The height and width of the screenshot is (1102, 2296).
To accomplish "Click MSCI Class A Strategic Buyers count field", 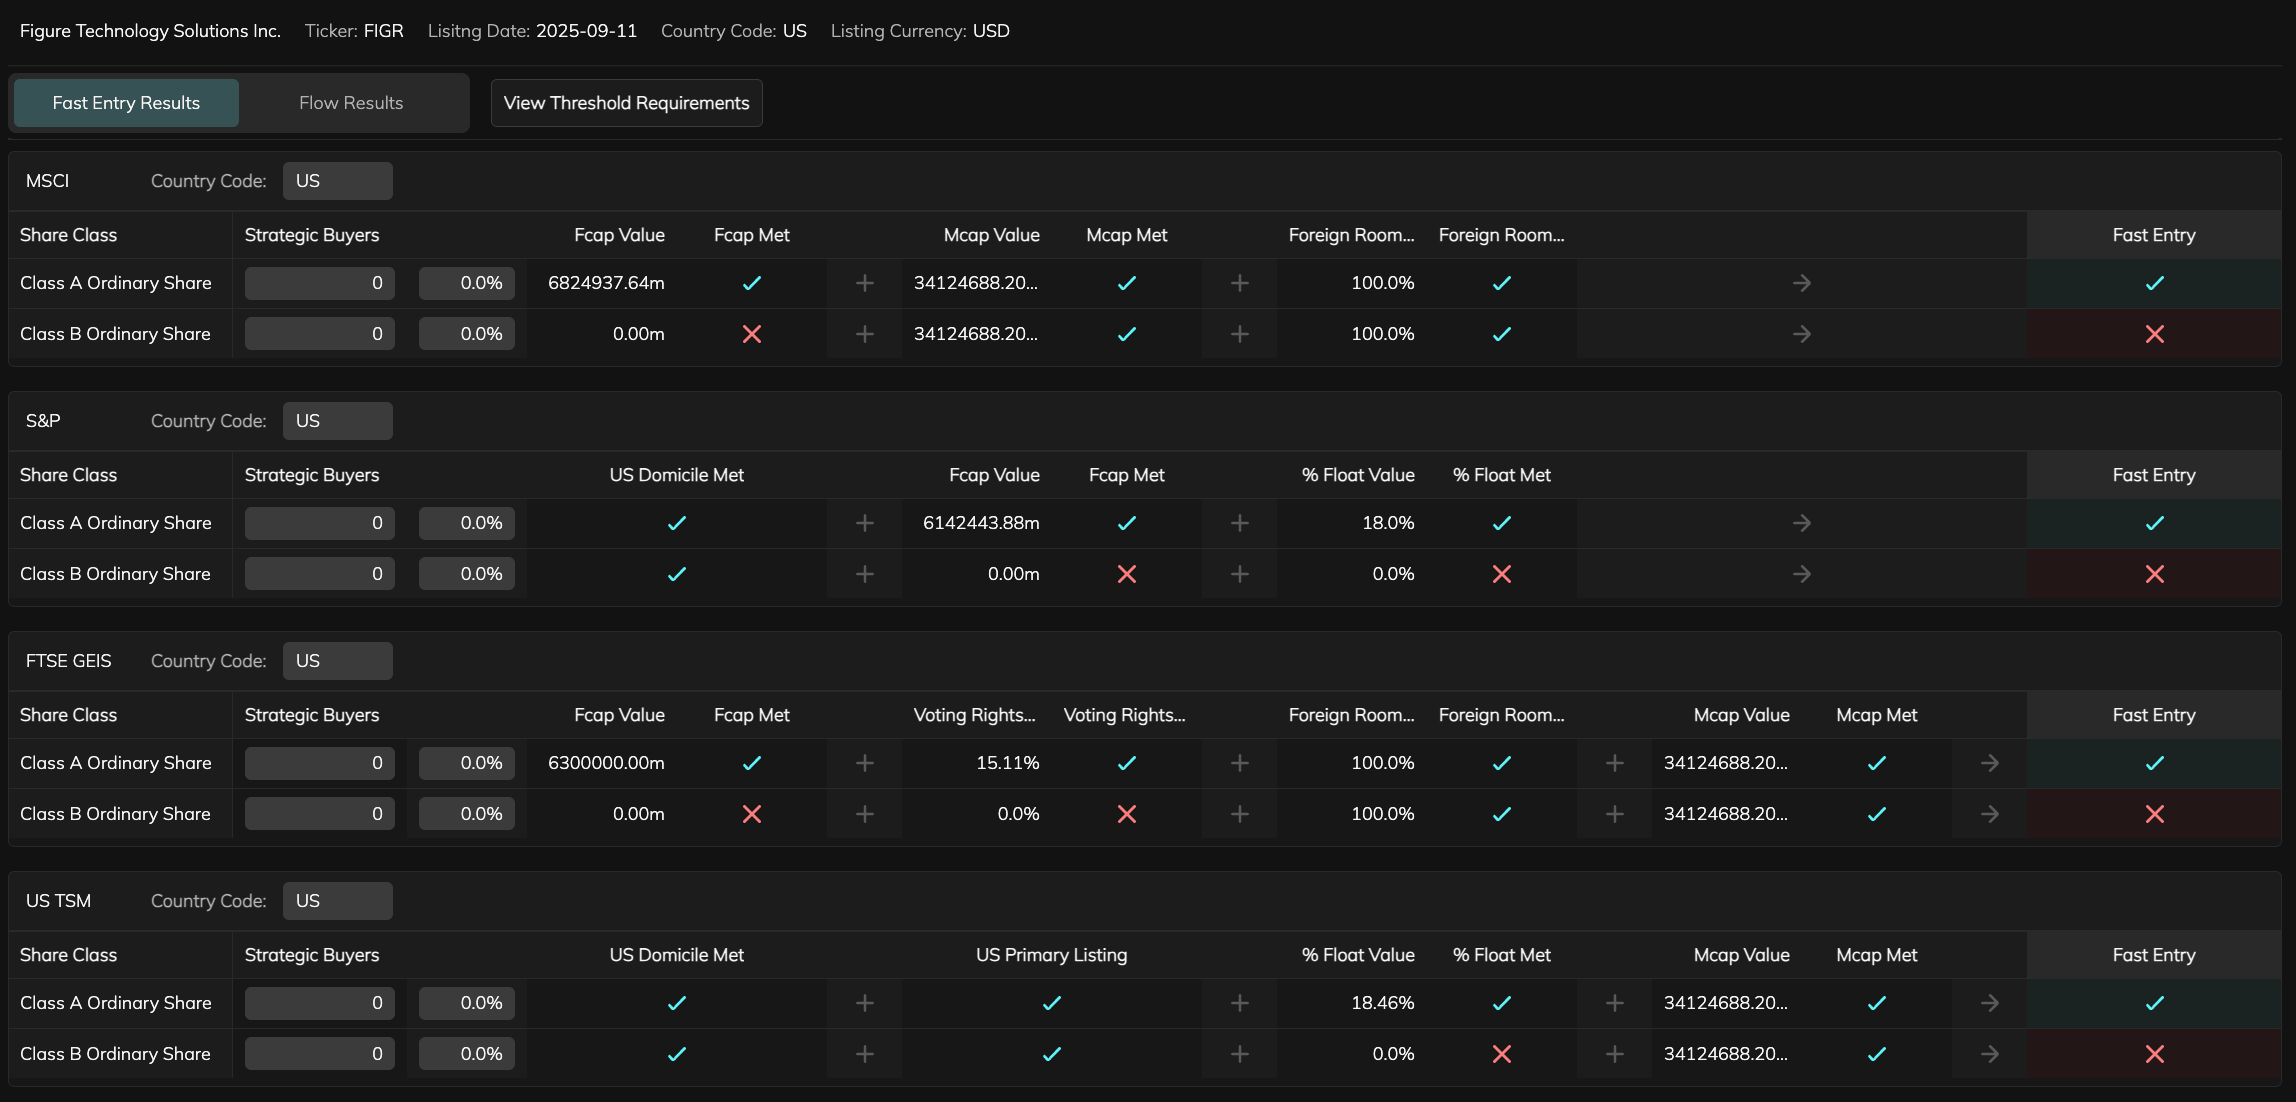I will 319,283.
